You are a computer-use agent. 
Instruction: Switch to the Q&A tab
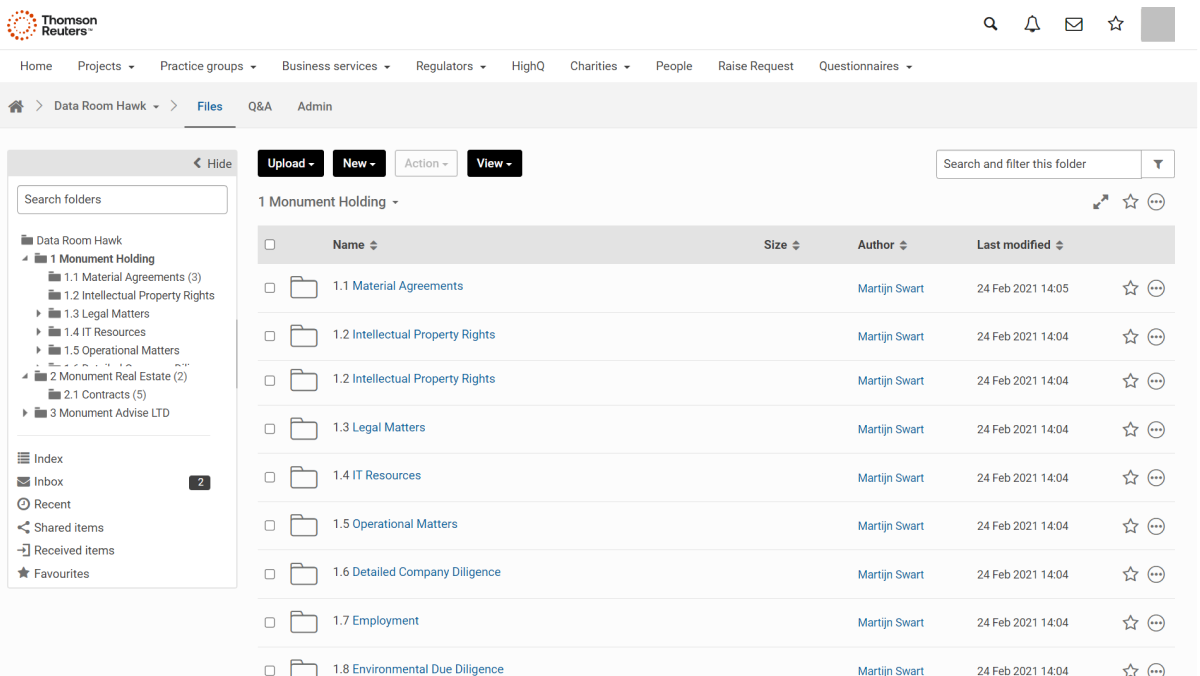(260, 106)
